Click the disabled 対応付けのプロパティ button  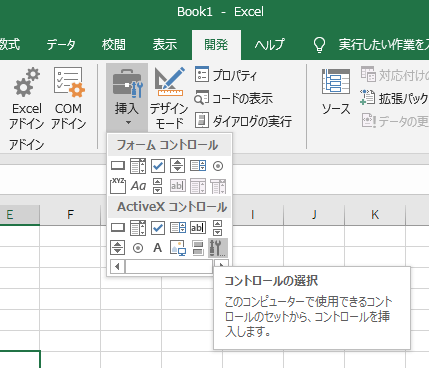pos(395,75)
